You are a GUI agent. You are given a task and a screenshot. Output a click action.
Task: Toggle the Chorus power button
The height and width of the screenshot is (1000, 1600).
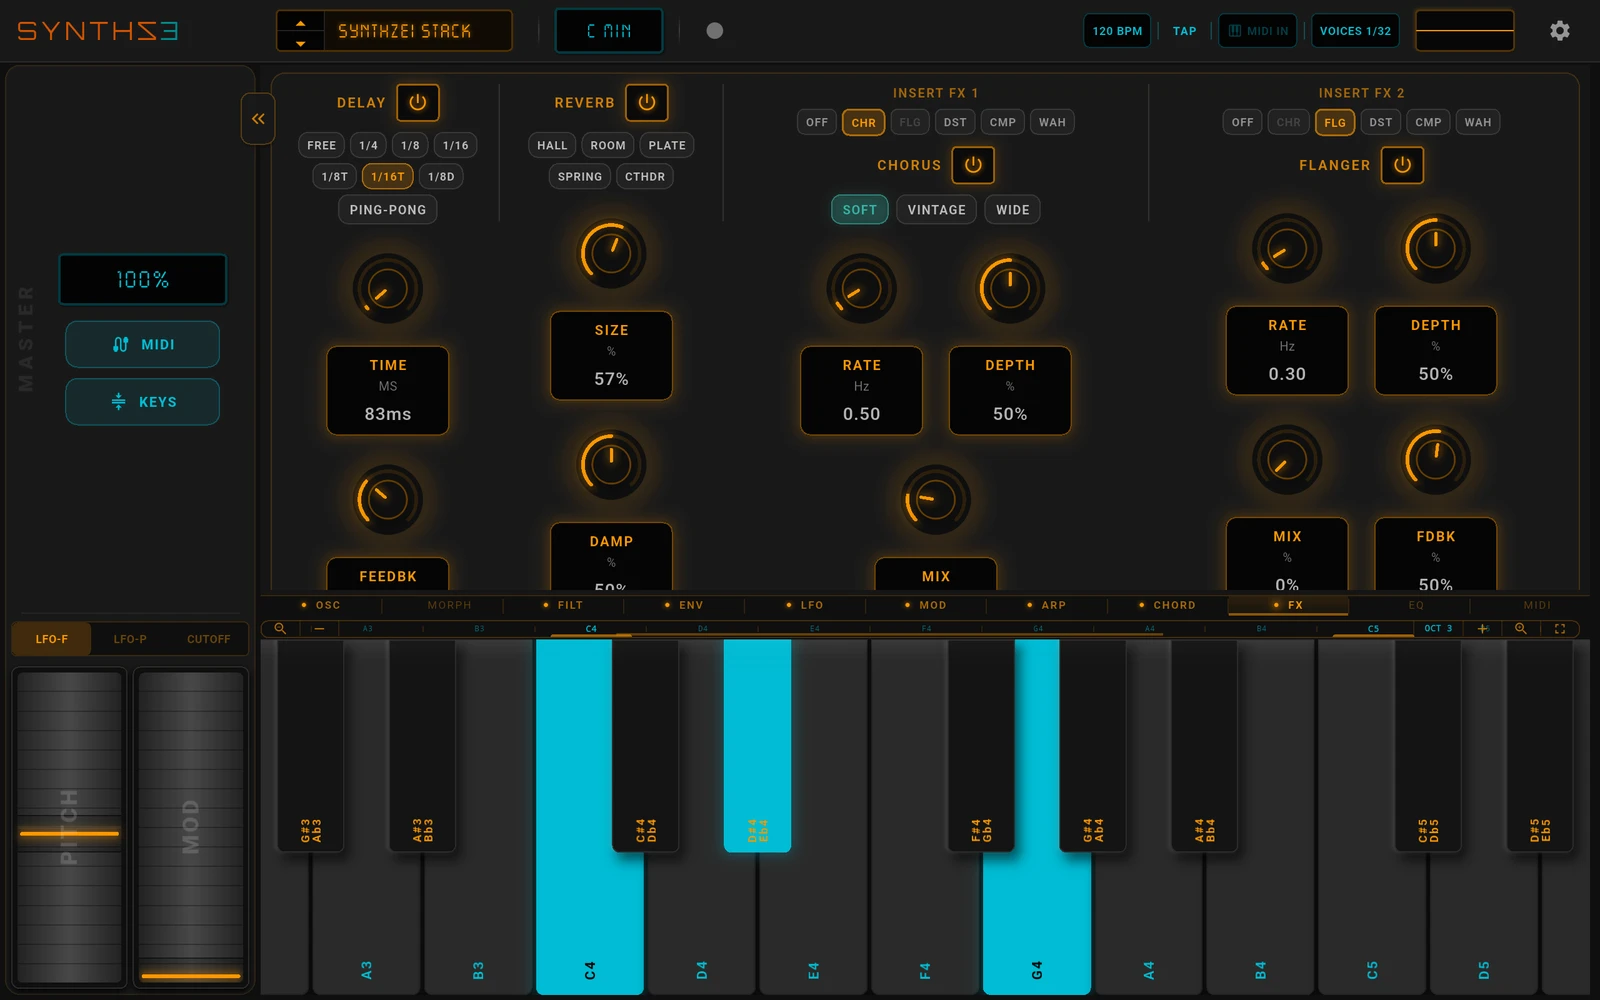tap(973, 165)
